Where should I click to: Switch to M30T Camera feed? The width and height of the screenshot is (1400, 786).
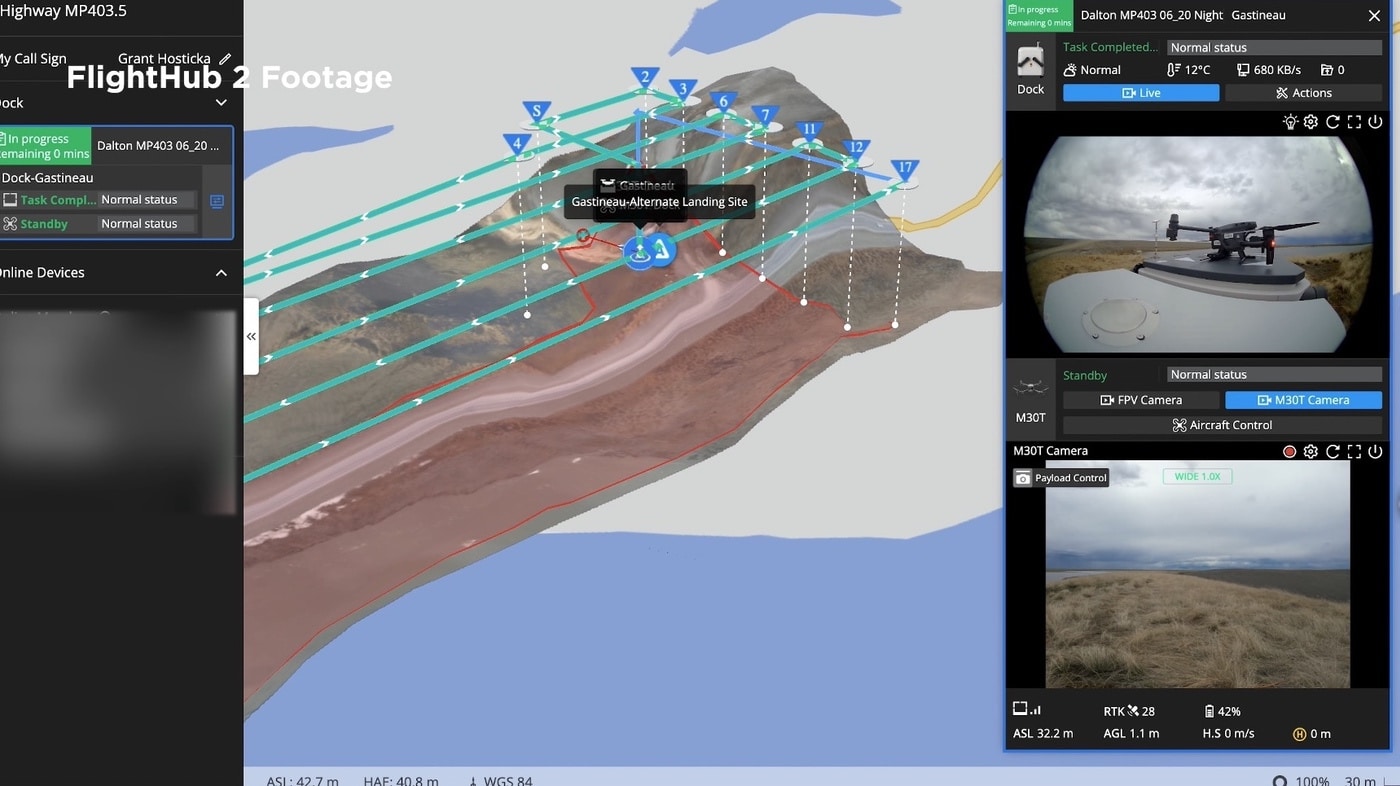click(1304, 400)
